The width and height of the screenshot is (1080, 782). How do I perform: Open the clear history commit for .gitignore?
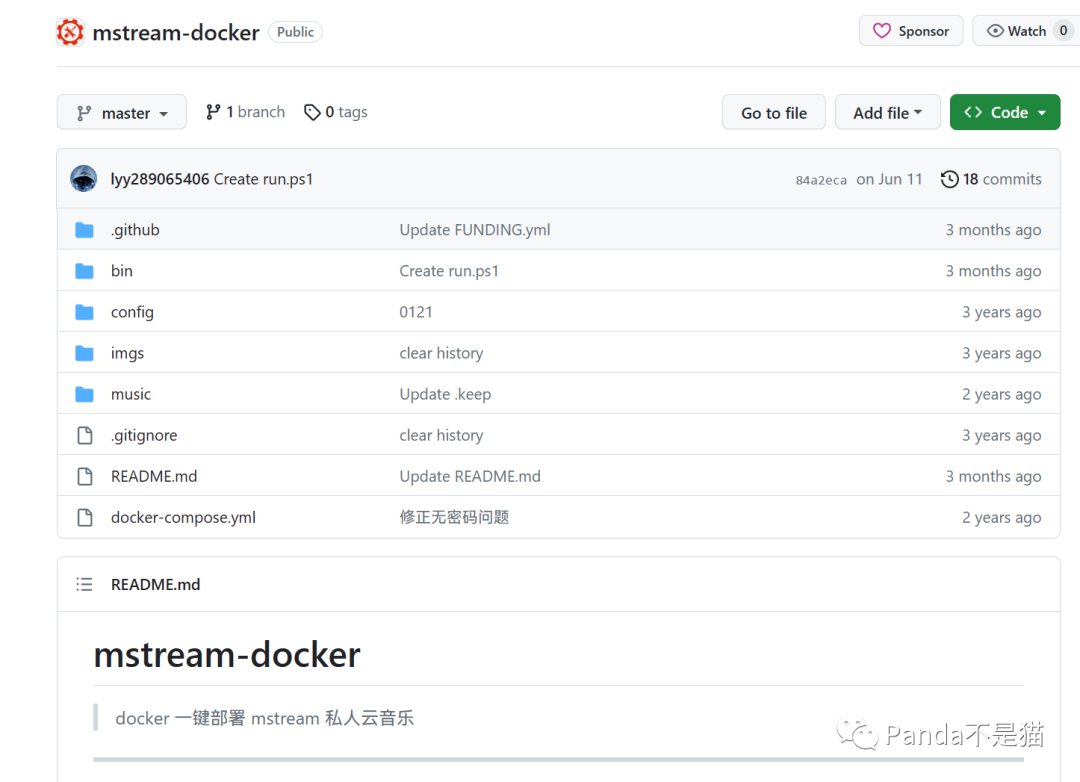tap(442, 435)
